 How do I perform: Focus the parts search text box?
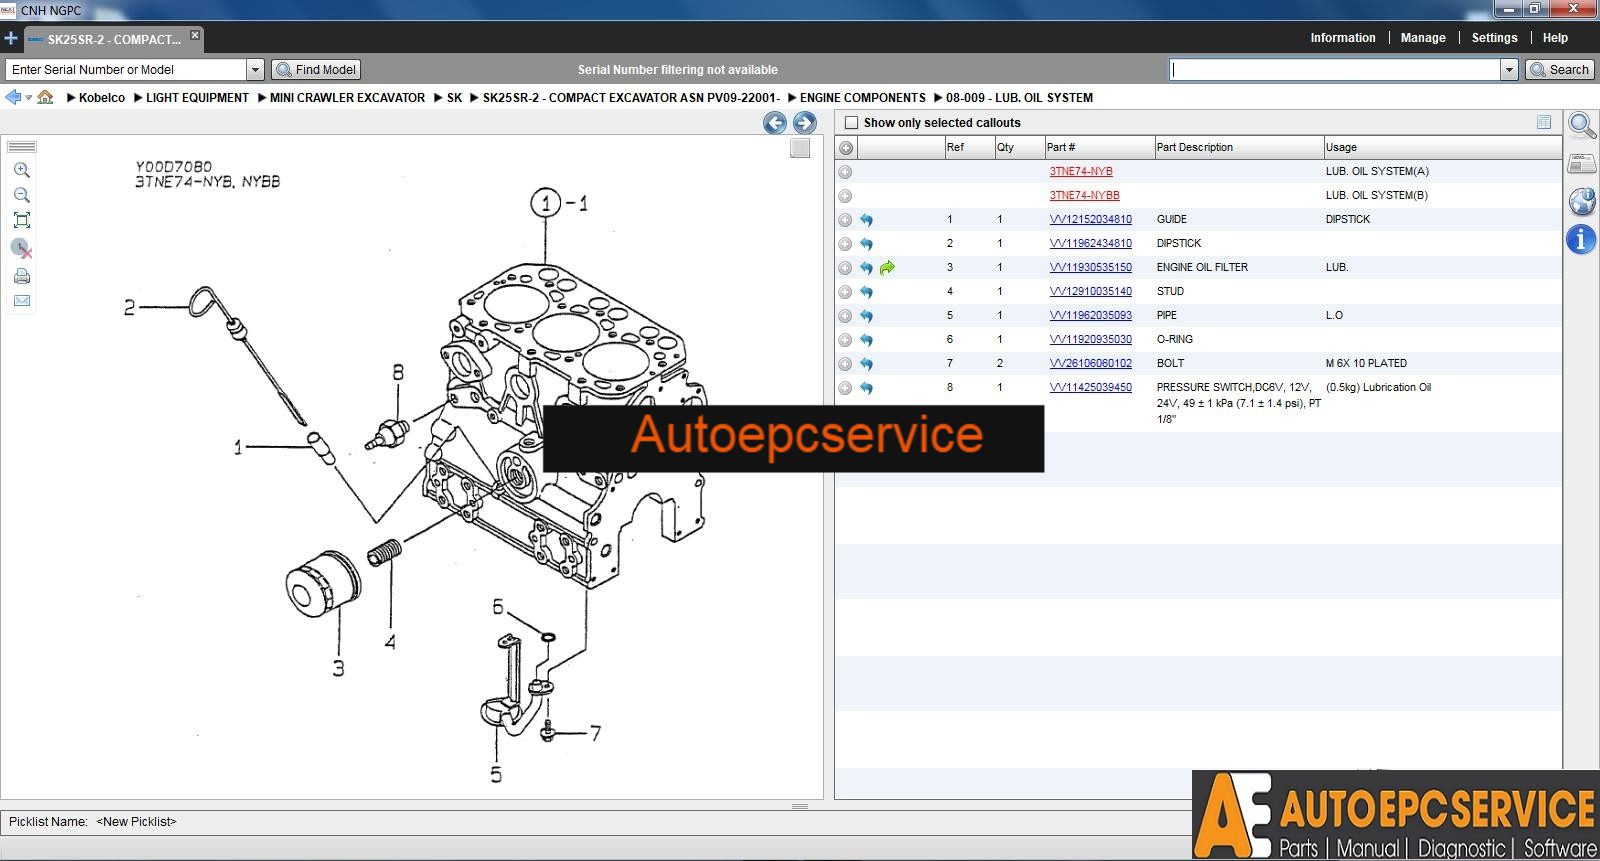[x=1335, y=69]
